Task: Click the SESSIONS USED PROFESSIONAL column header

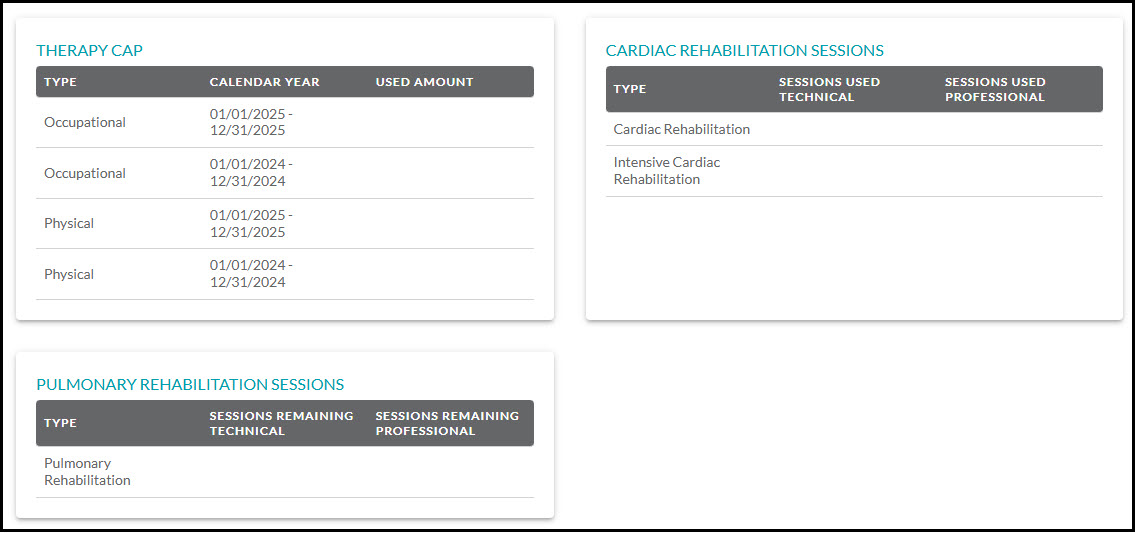Action: [x=995, y=89]
